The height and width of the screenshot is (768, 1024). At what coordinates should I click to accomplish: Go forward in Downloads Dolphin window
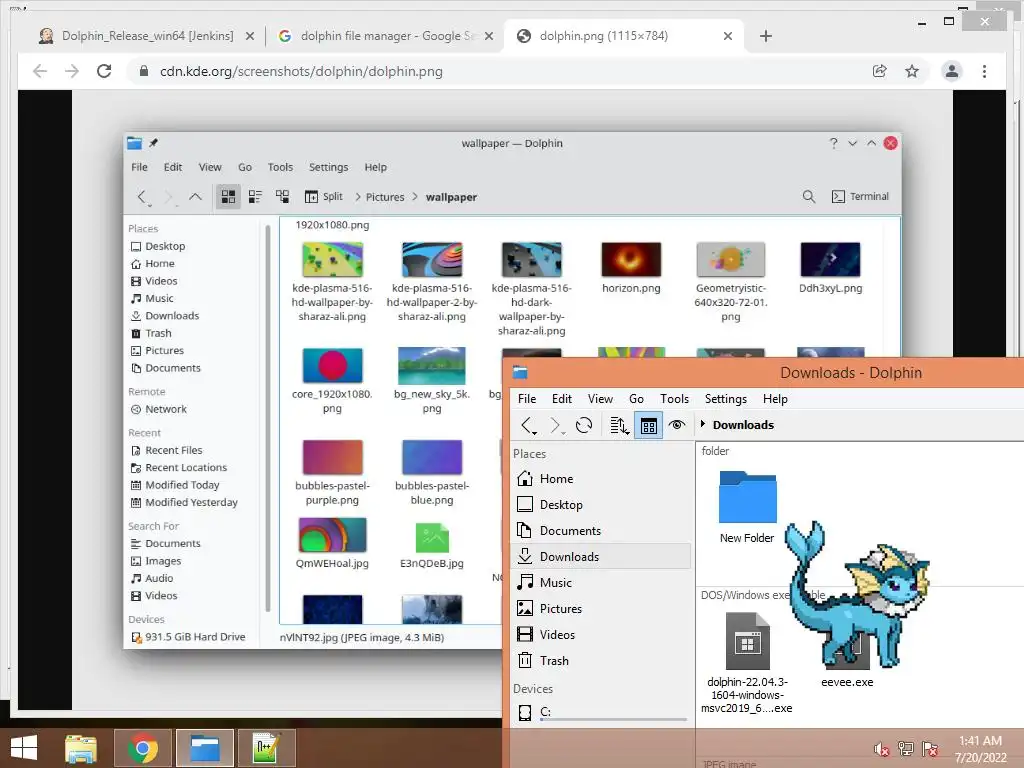(556, 425)
